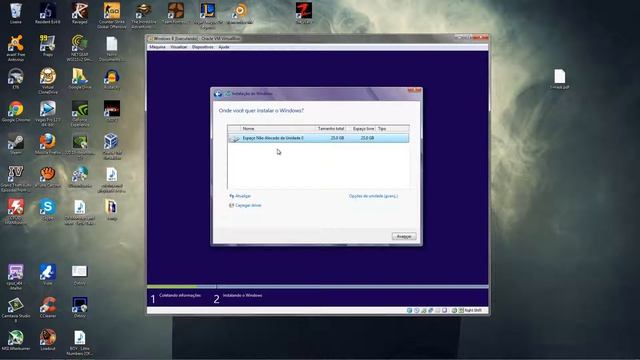
Task: Open the Google Drive folder shortcut
Action: point(80,79)
